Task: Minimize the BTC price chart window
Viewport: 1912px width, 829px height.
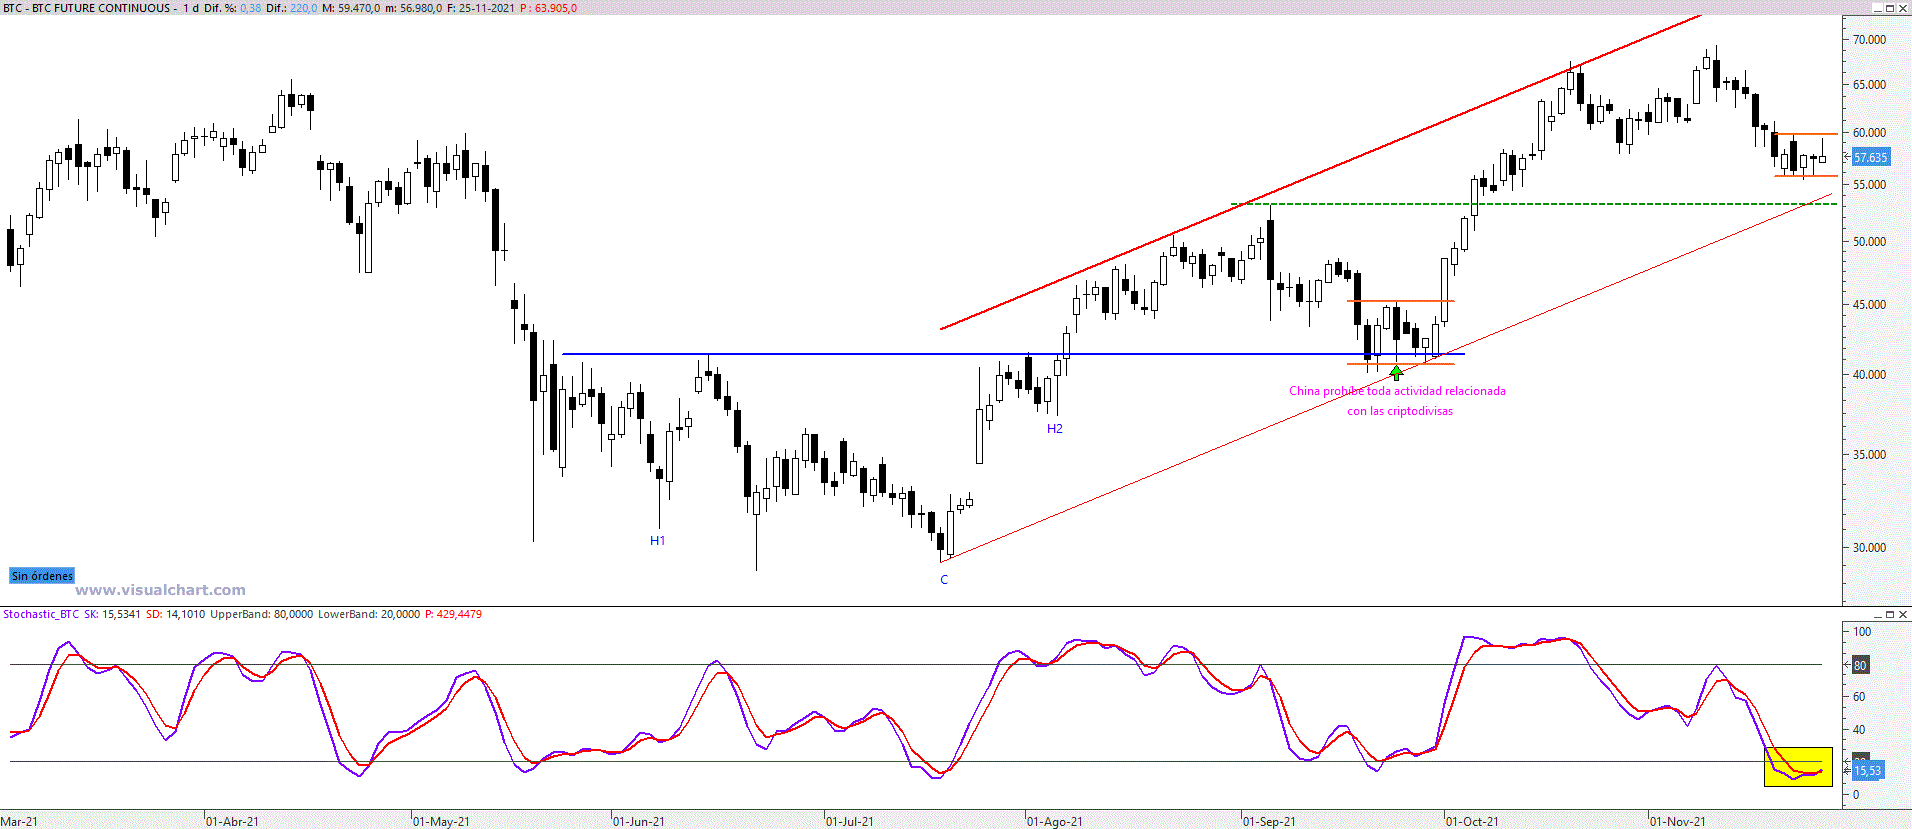Action: 1878,8
